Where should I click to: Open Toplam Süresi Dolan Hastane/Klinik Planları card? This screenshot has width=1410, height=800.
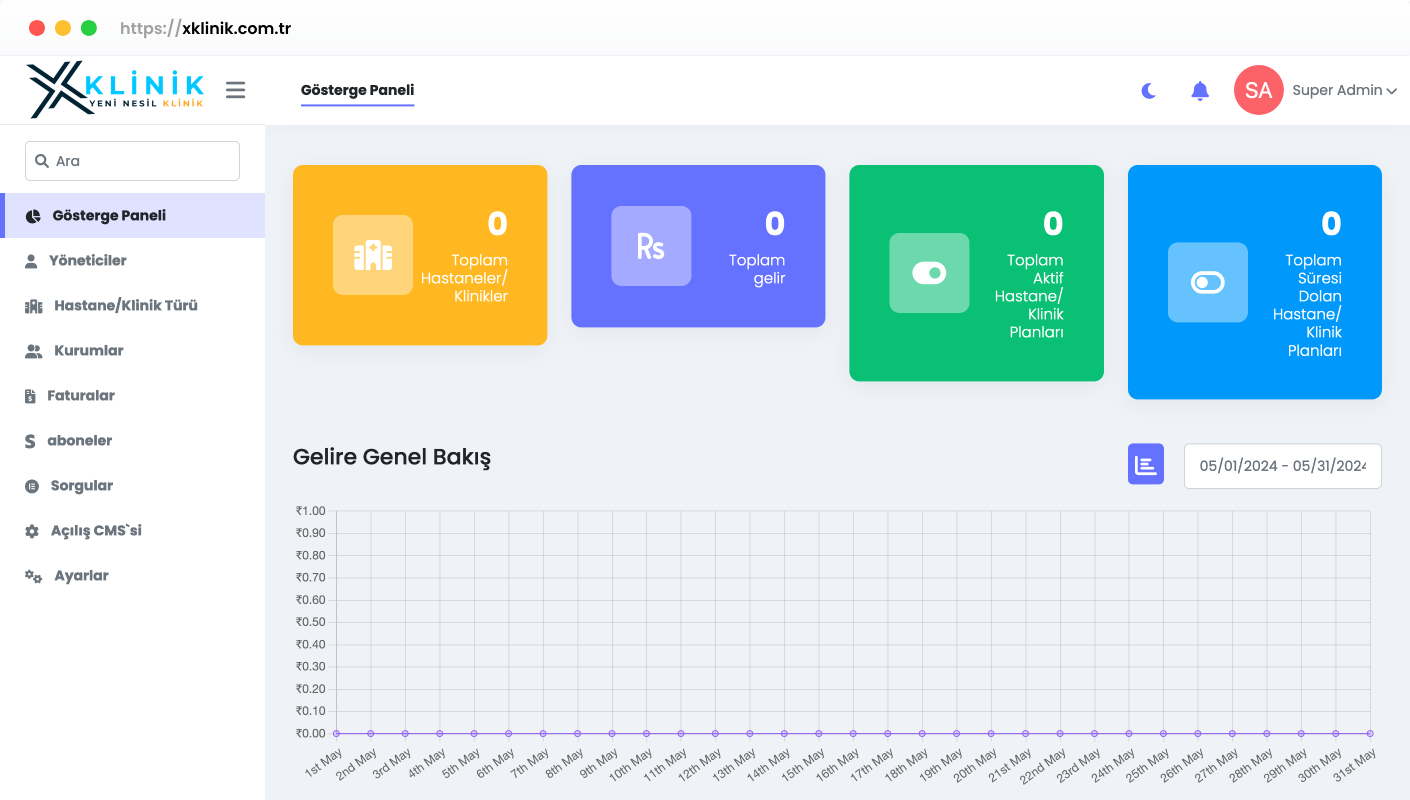[1255, 282]
